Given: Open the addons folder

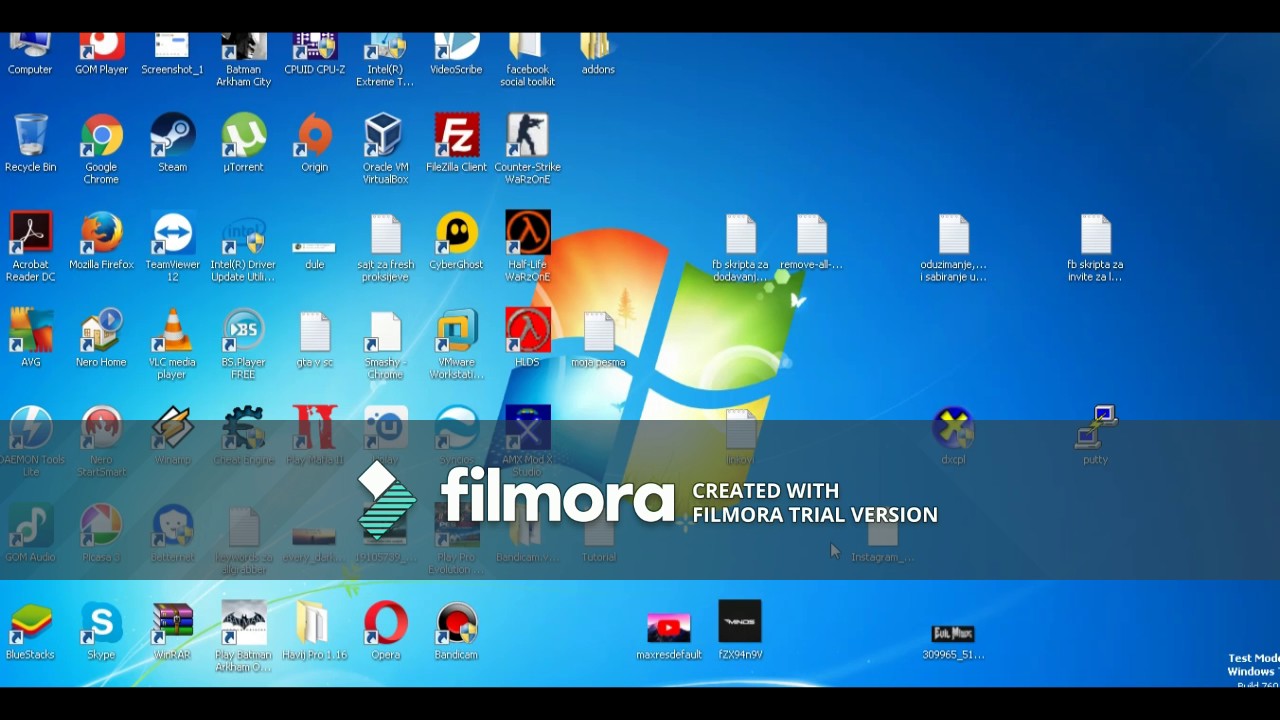Looking at the screenshot, I should pyautogui.click(x=598, y=46).
